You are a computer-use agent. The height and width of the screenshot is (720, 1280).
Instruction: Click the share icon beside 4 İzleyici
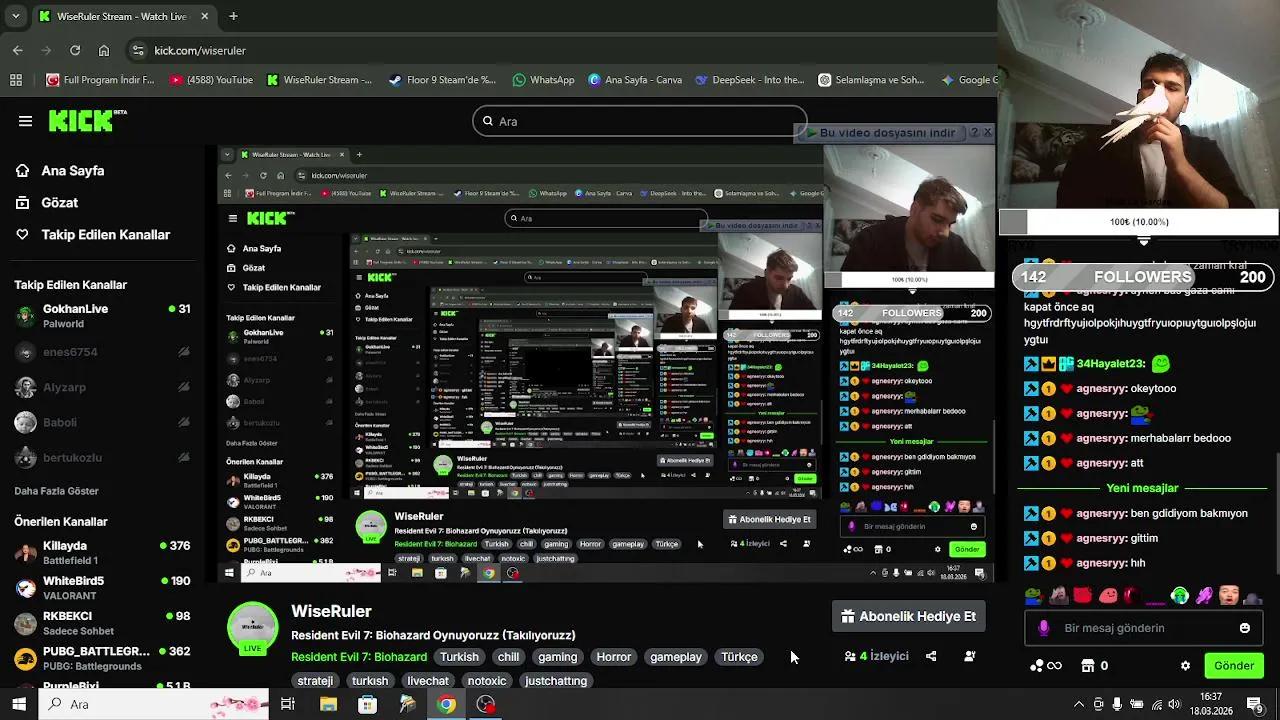coord(931,657)
